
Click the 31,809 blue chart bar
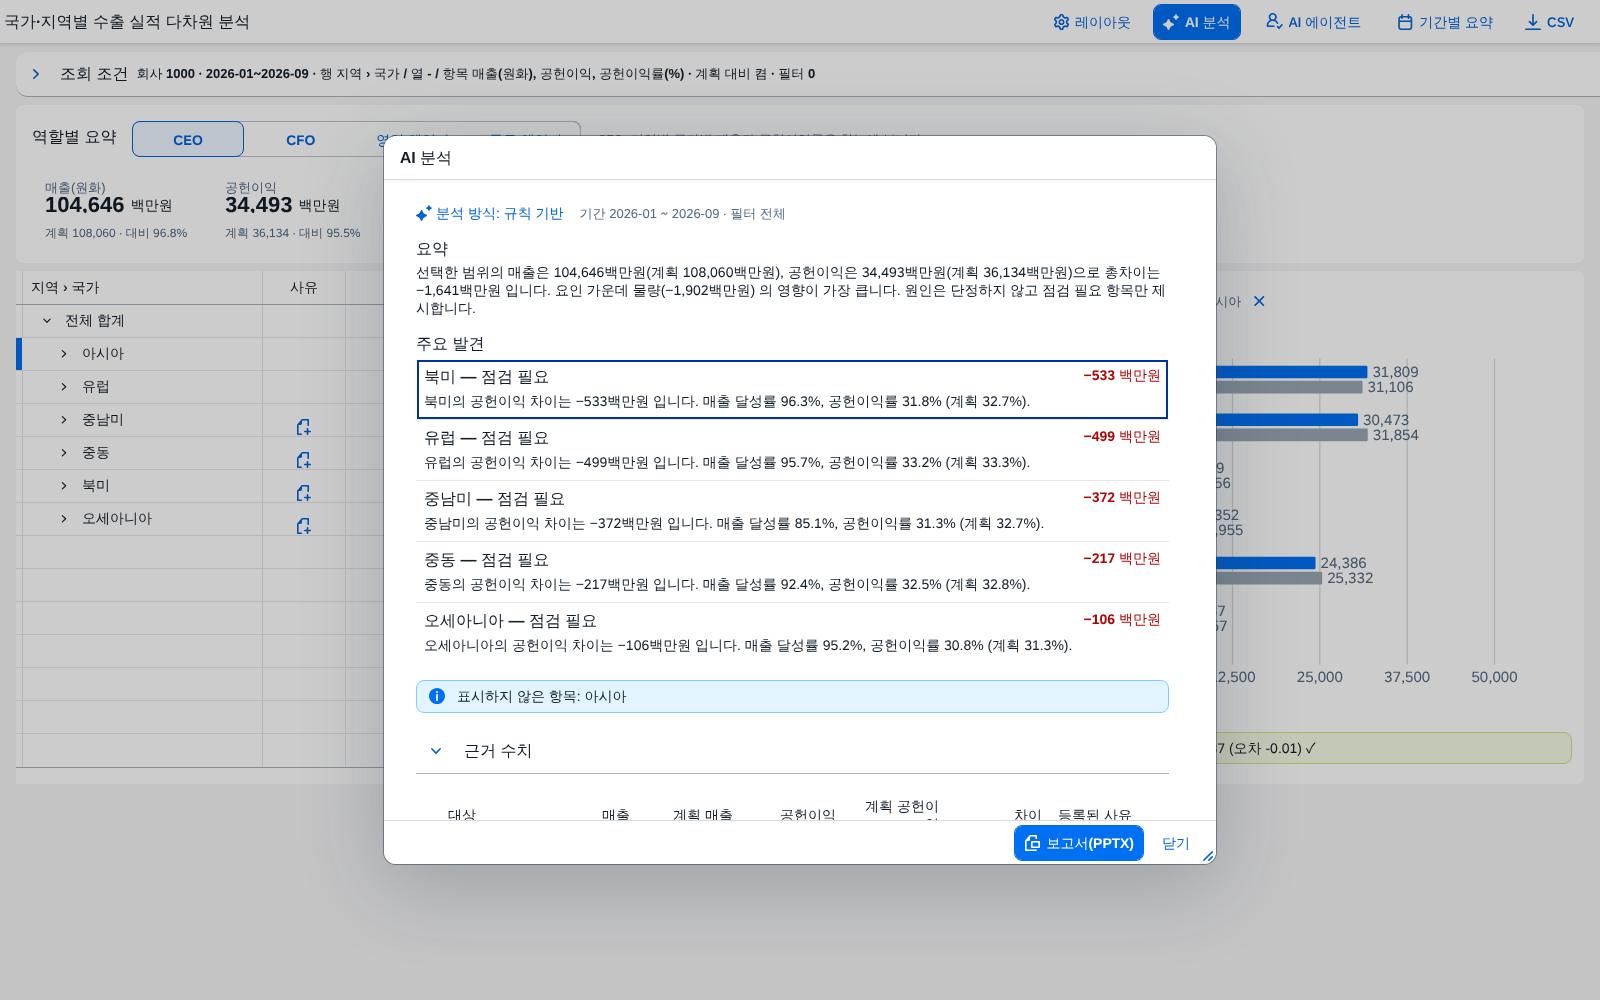(1291, 372)
